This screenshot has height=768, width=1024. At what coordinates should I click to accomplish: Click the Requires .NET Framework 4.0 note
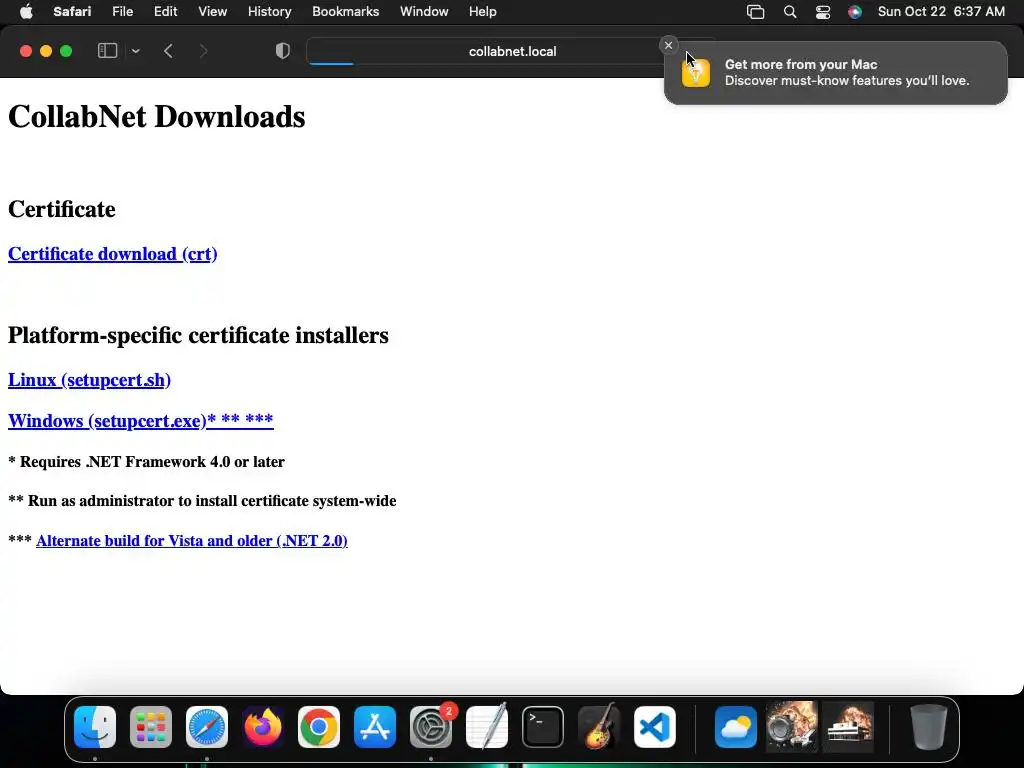pyautogui.click(x=146, y=462)
